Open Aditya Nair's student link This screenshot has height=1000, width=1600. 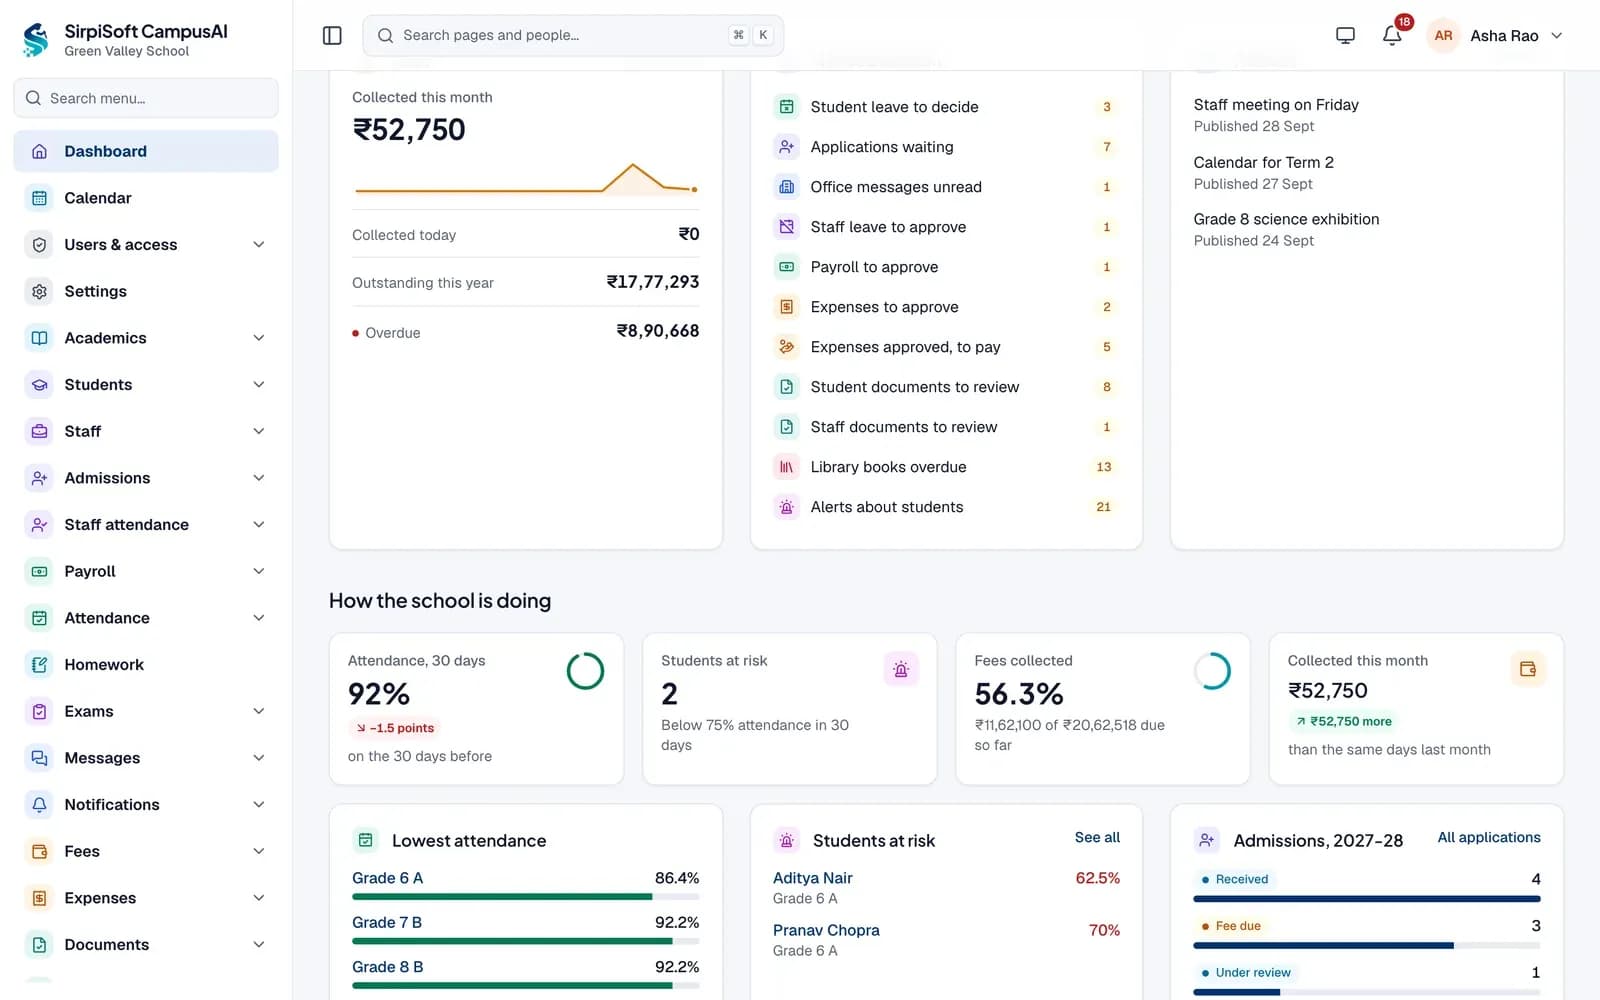(812, 878)
